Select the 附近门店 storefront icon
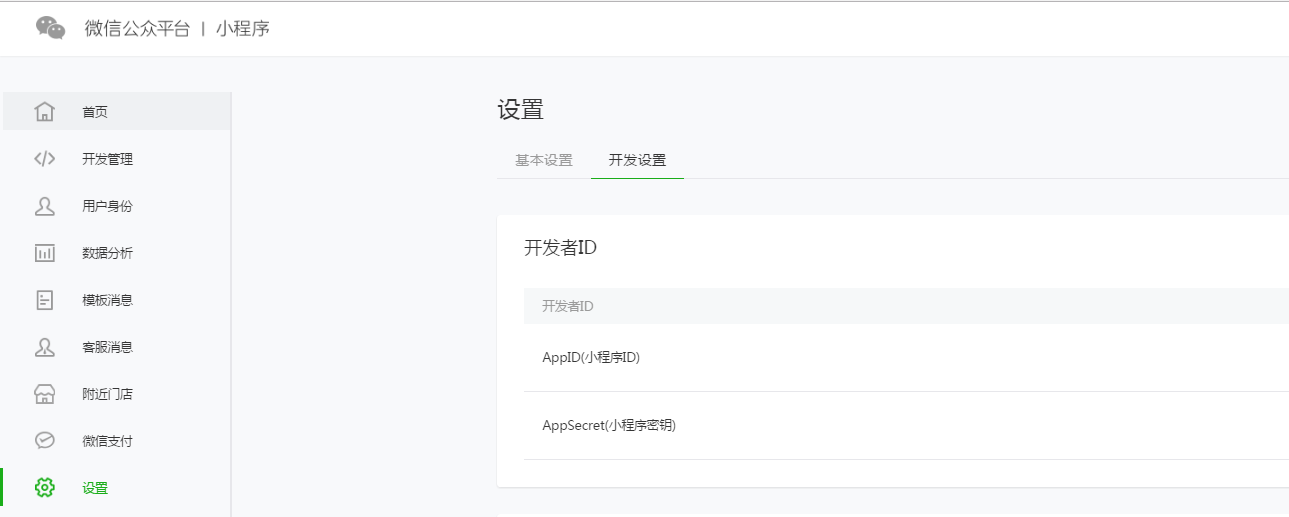1289x517 pixels. (x=44, y=394)
